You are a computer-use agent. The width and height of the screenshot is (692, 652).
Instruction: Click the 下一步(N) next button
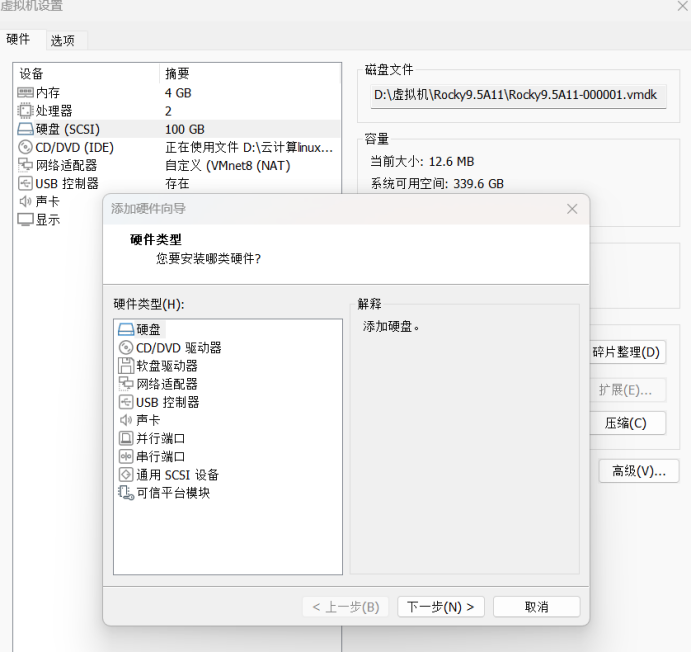click(x=441, y=607)
